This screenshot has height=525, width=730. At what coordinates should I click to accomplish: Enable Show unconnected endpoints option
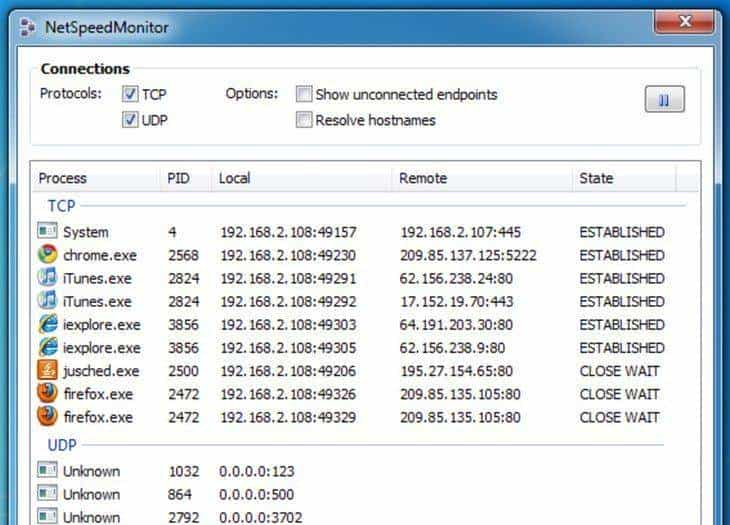(x=304, y=94)
